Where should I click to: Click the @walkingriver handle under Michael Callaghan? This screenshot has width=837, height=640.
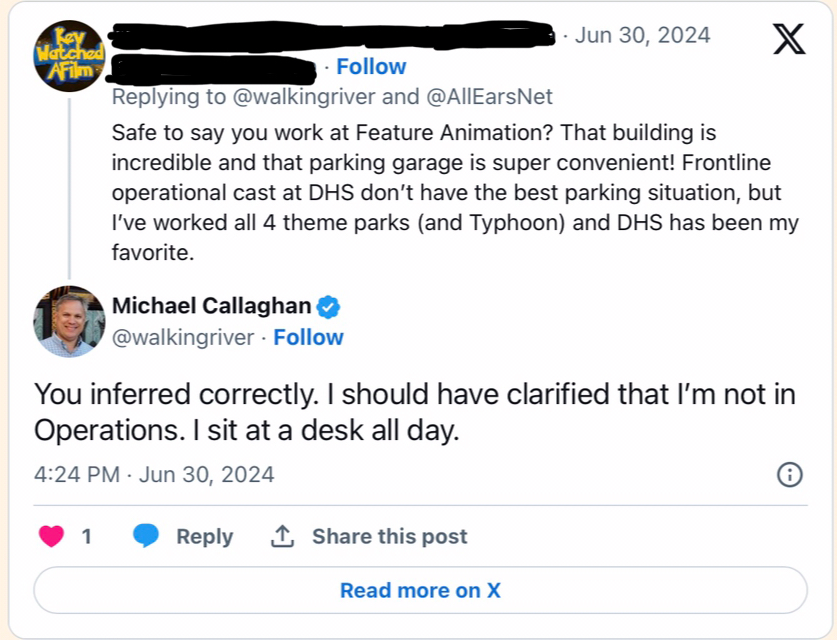click(183, 337)
